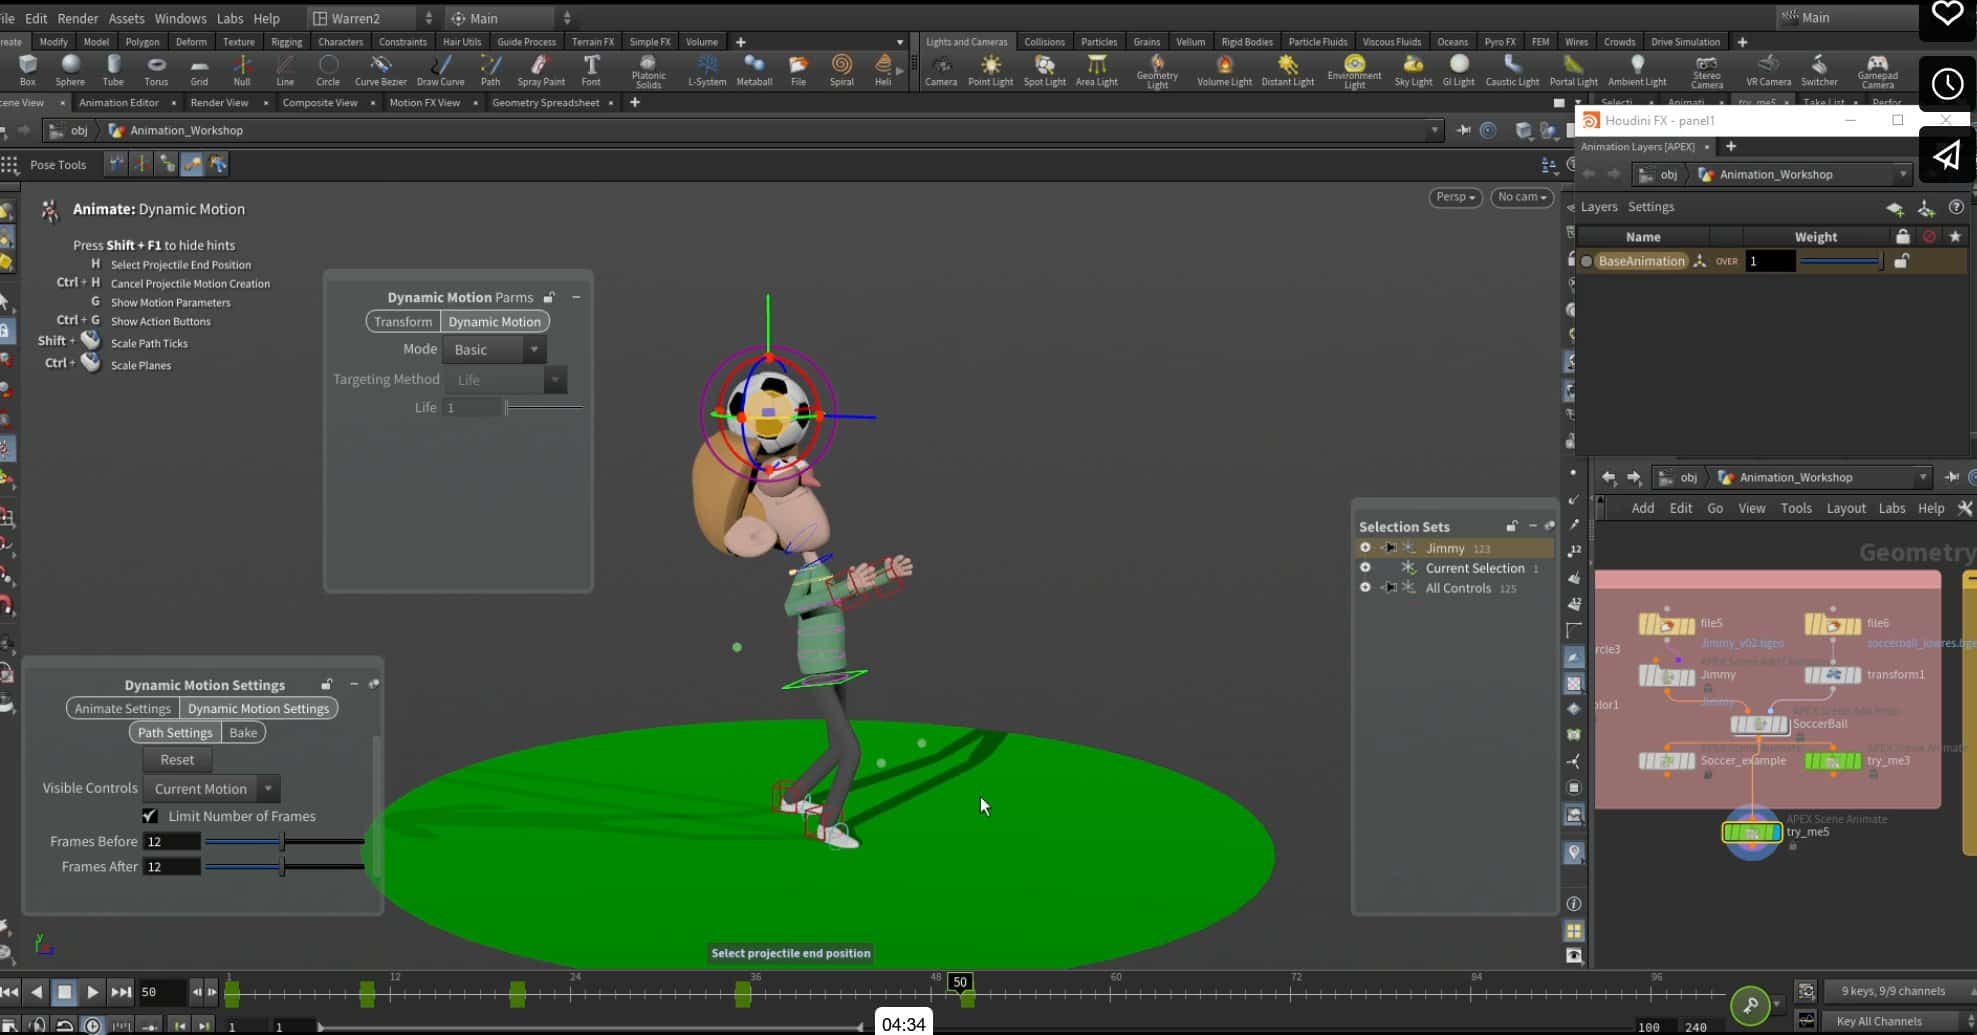Viewport: 1977px width, 1035px height.
Task: Toggle the BaseAnimation layer enable dot
Action: point(1586,261)
